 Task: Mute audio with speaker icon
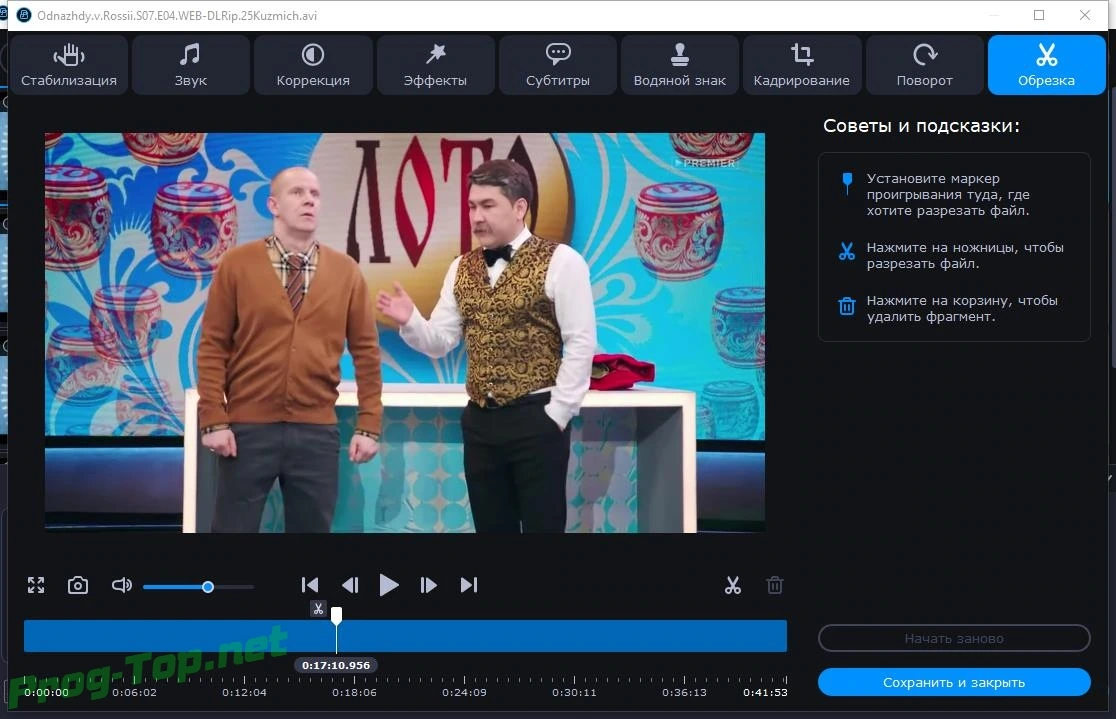(122, 585)
